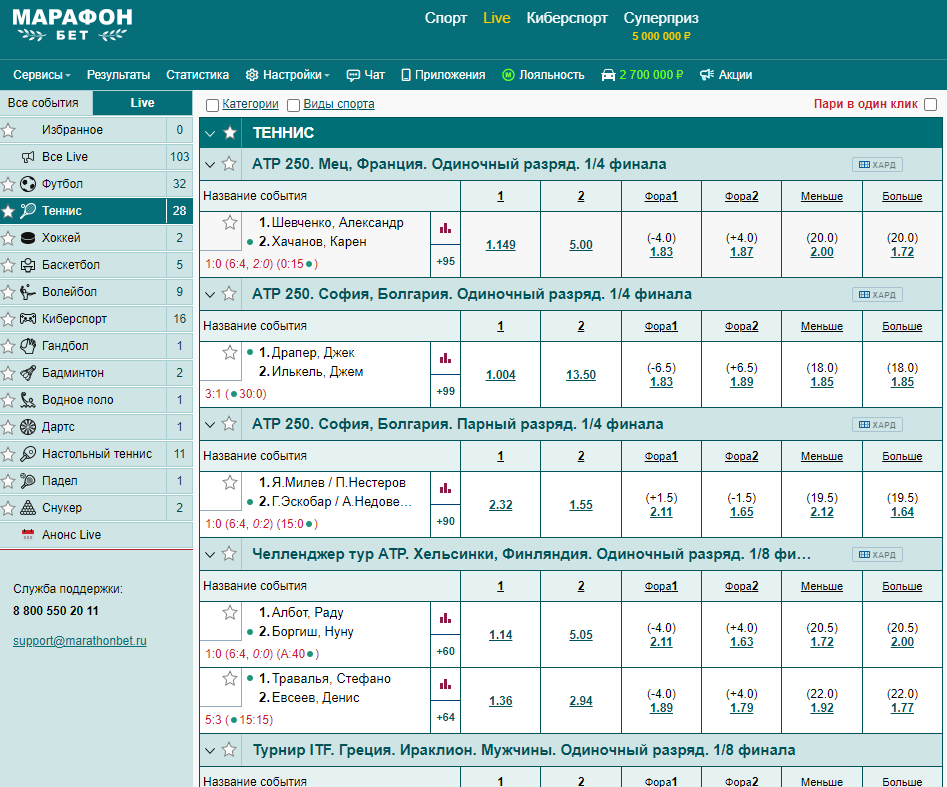This screenshot has width=947, height=787.
Task: Collapse ATP 250 Мец Франция tournament
Action: (210, 164)
